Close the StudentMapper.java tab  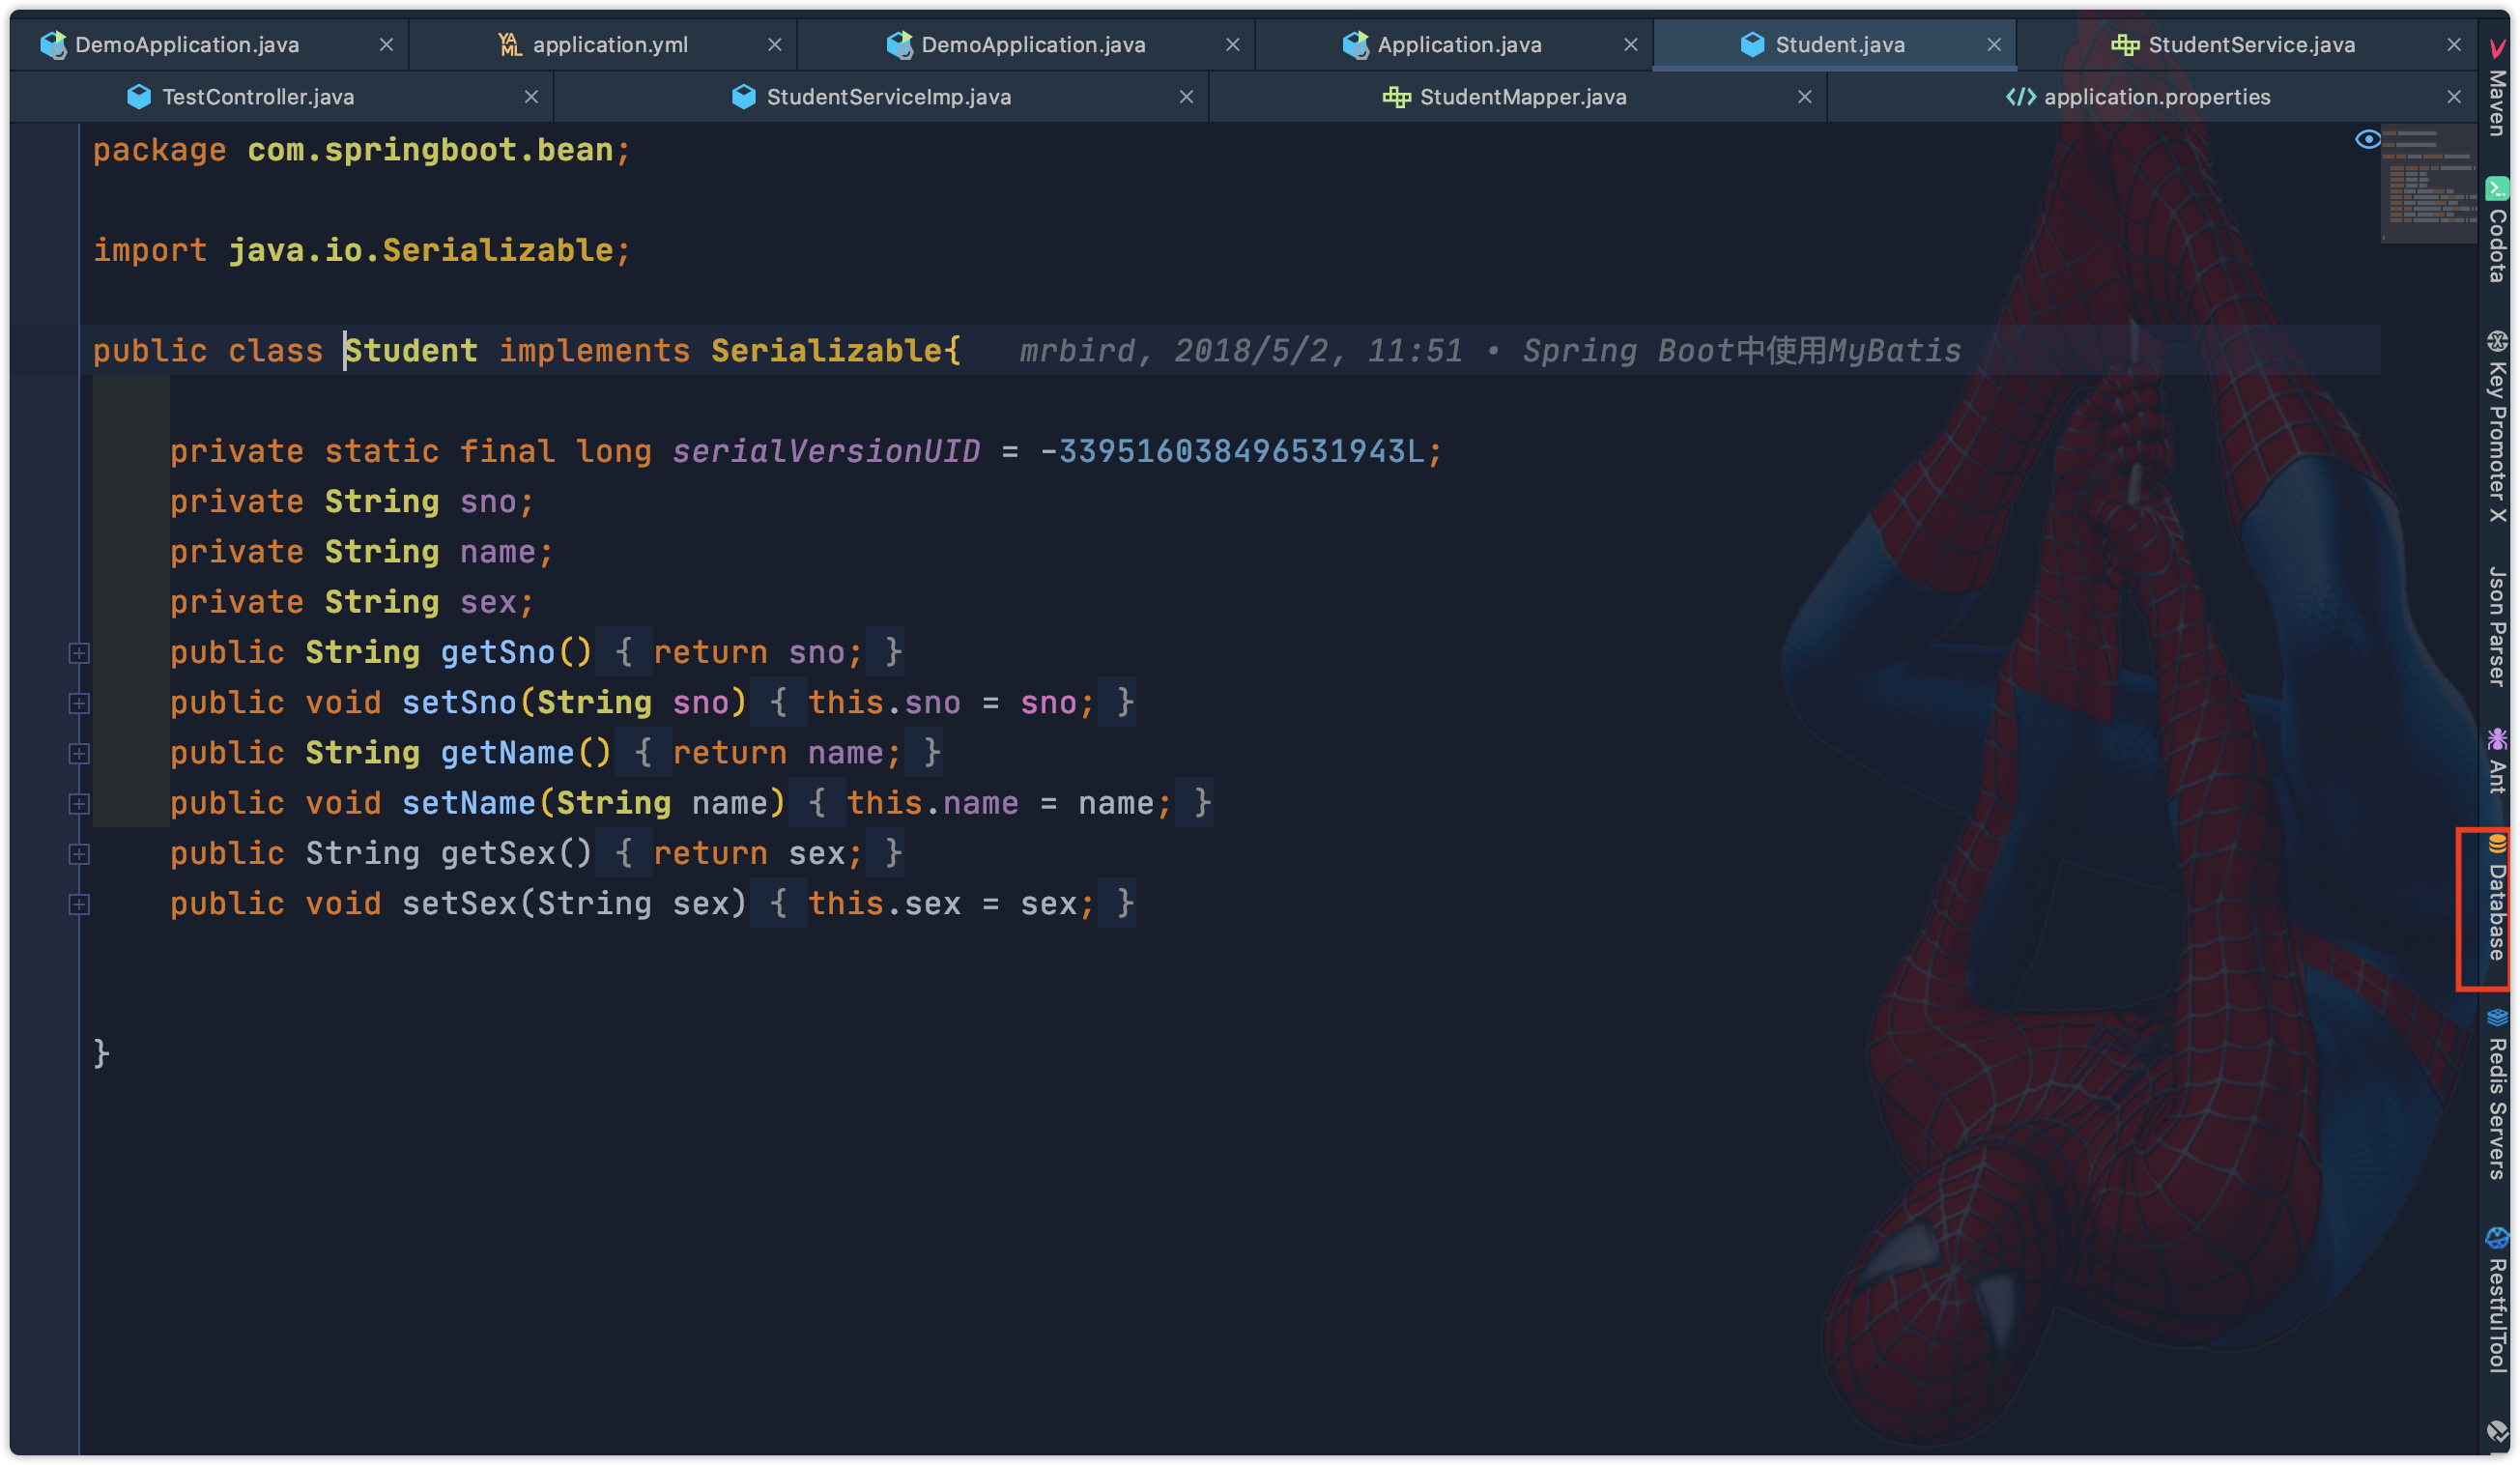tap(1804, 97)
